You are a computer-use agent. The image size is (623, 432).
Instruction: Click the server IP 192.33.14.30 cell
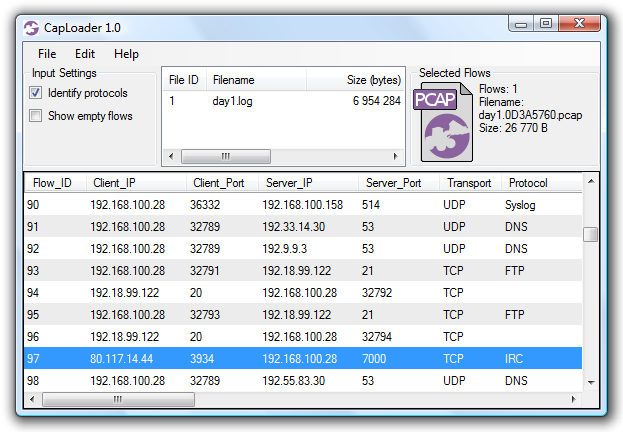point(294,227)
